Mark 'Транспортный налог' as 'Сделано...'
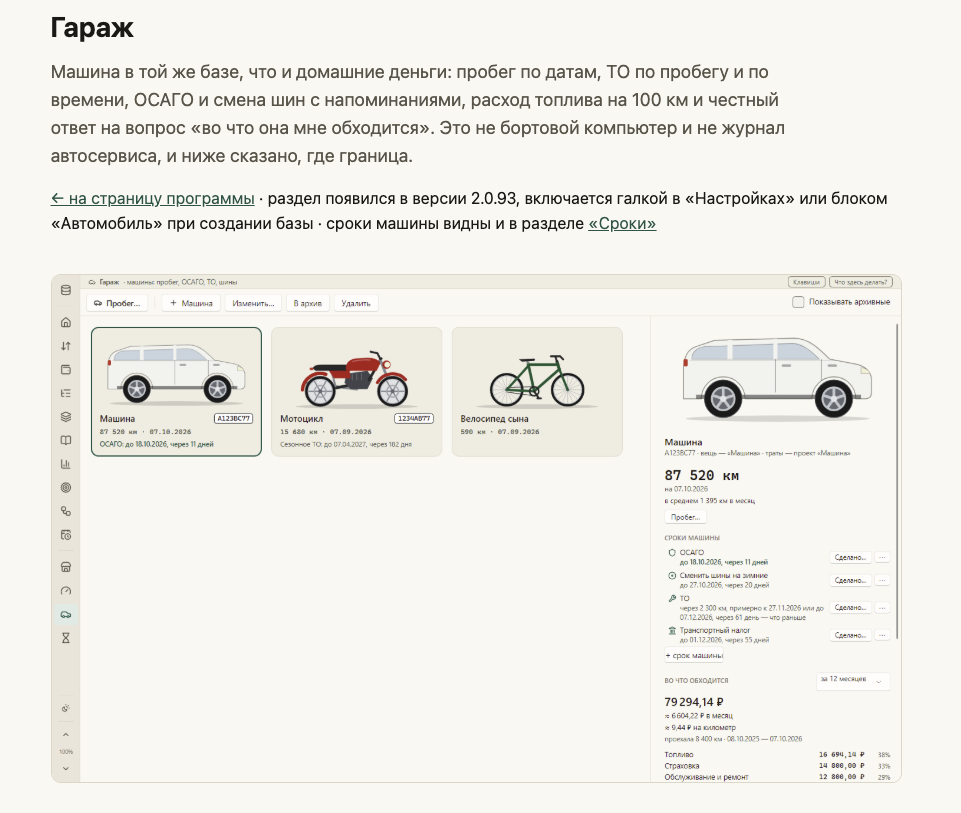The height and width of the screenshot is (813, 961). (850, 635)
